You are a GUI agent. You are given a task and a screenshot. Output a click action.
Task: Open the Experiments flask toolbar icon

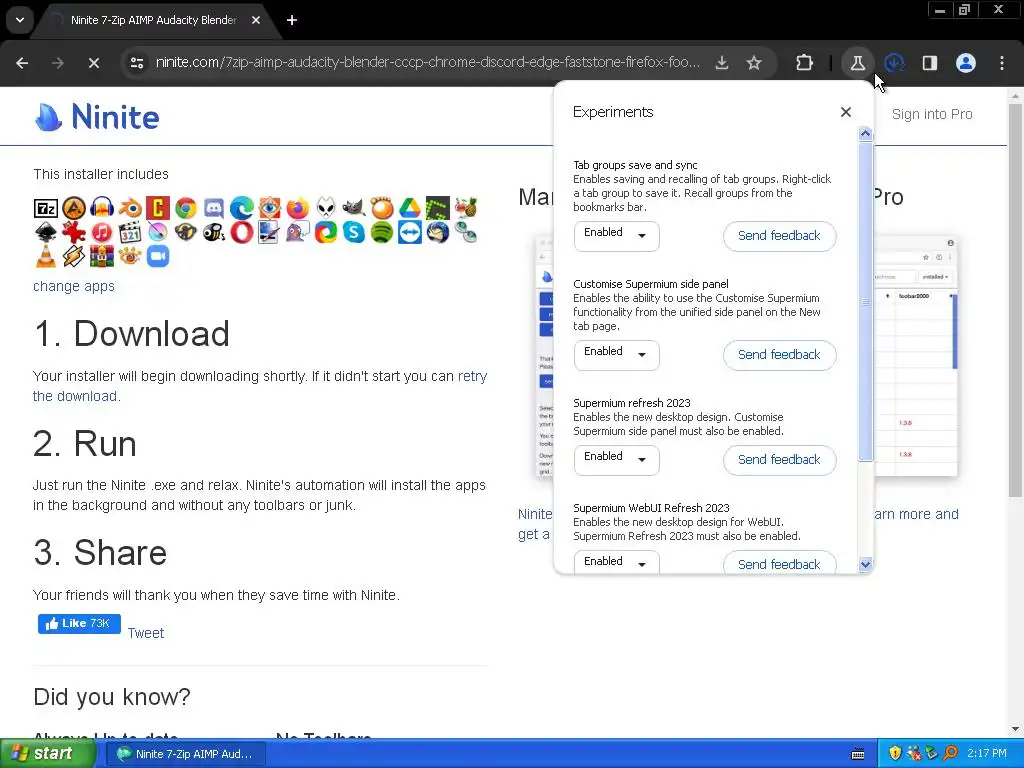[857, 63]
